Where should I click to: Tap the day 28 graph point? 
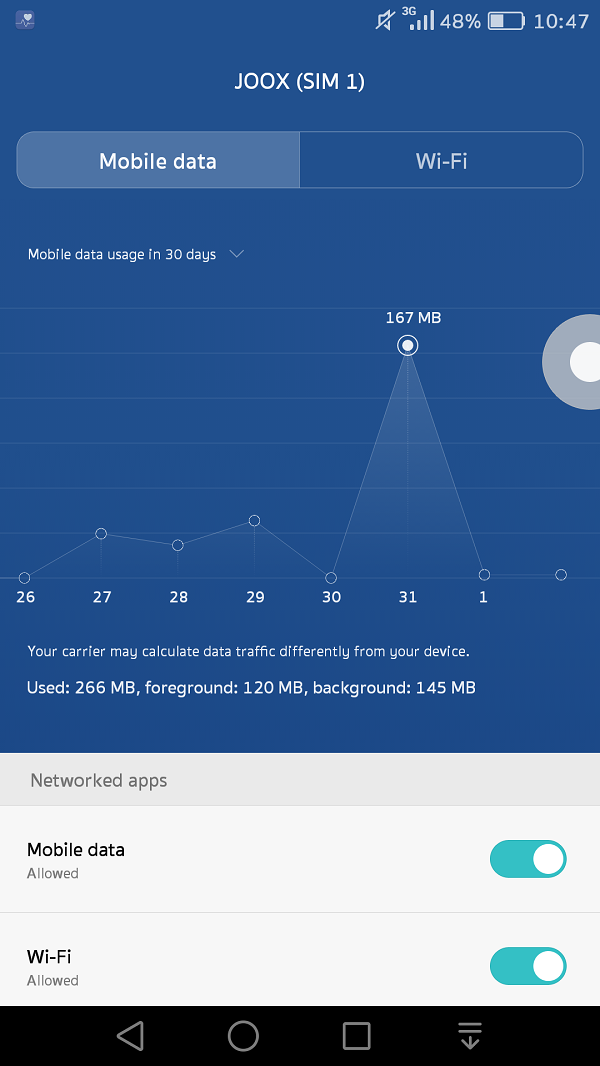click(x=178, y=545)
